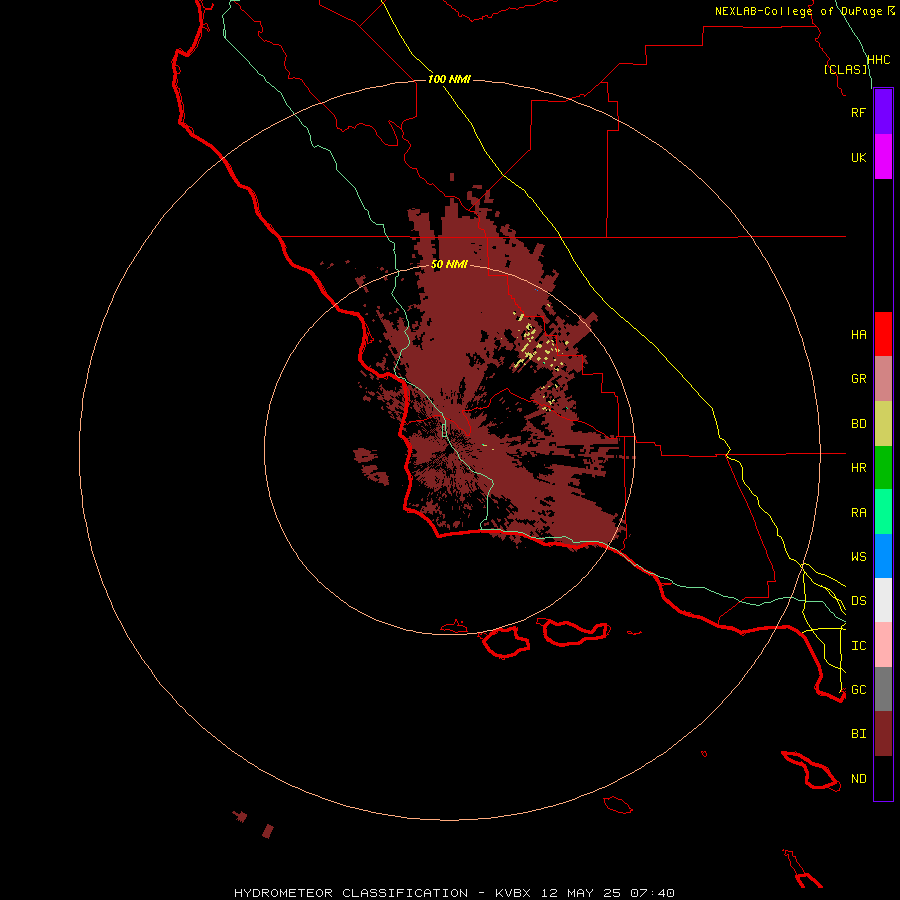The image size is (900, 900).
Task: Click the red HA legend swatch
Action: click(883, 334)
